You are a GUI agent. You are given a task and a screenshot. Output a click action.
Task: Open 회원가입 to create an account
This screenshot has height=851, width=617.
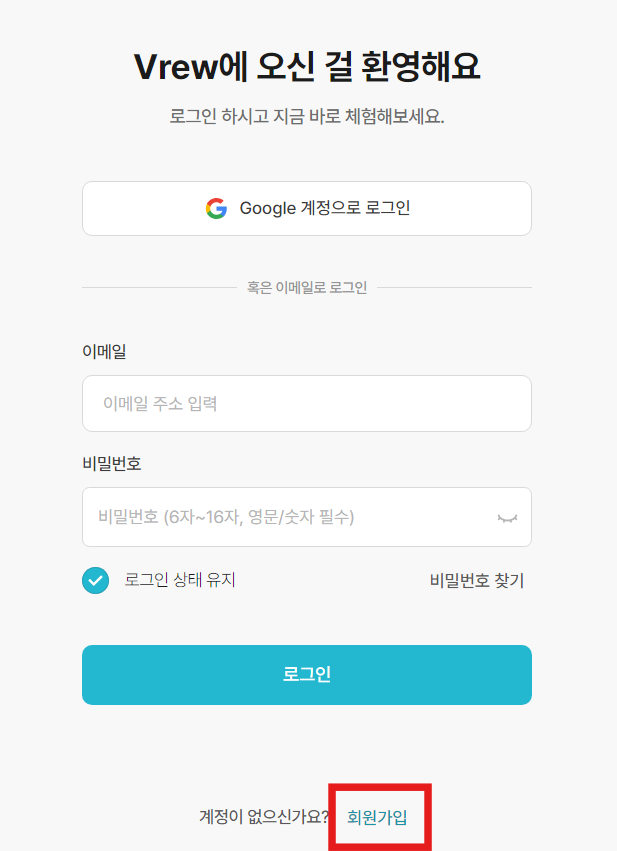point(380,817)
